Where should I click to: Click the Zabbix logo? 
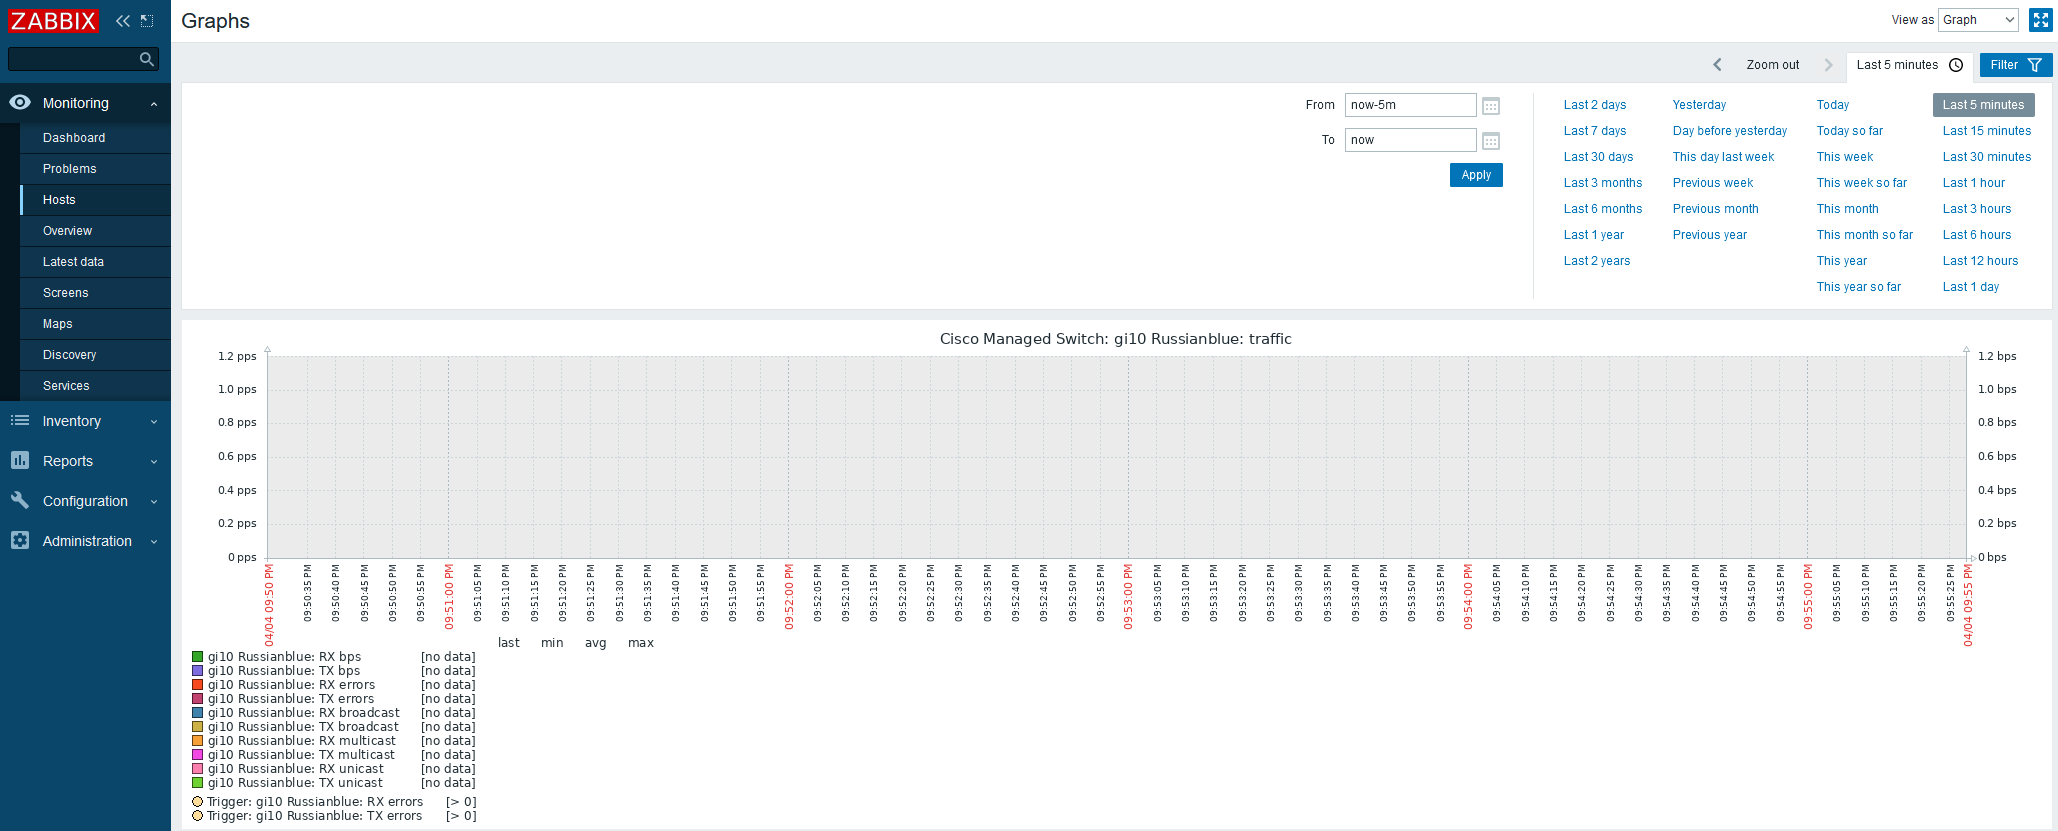tap(53, 21)
